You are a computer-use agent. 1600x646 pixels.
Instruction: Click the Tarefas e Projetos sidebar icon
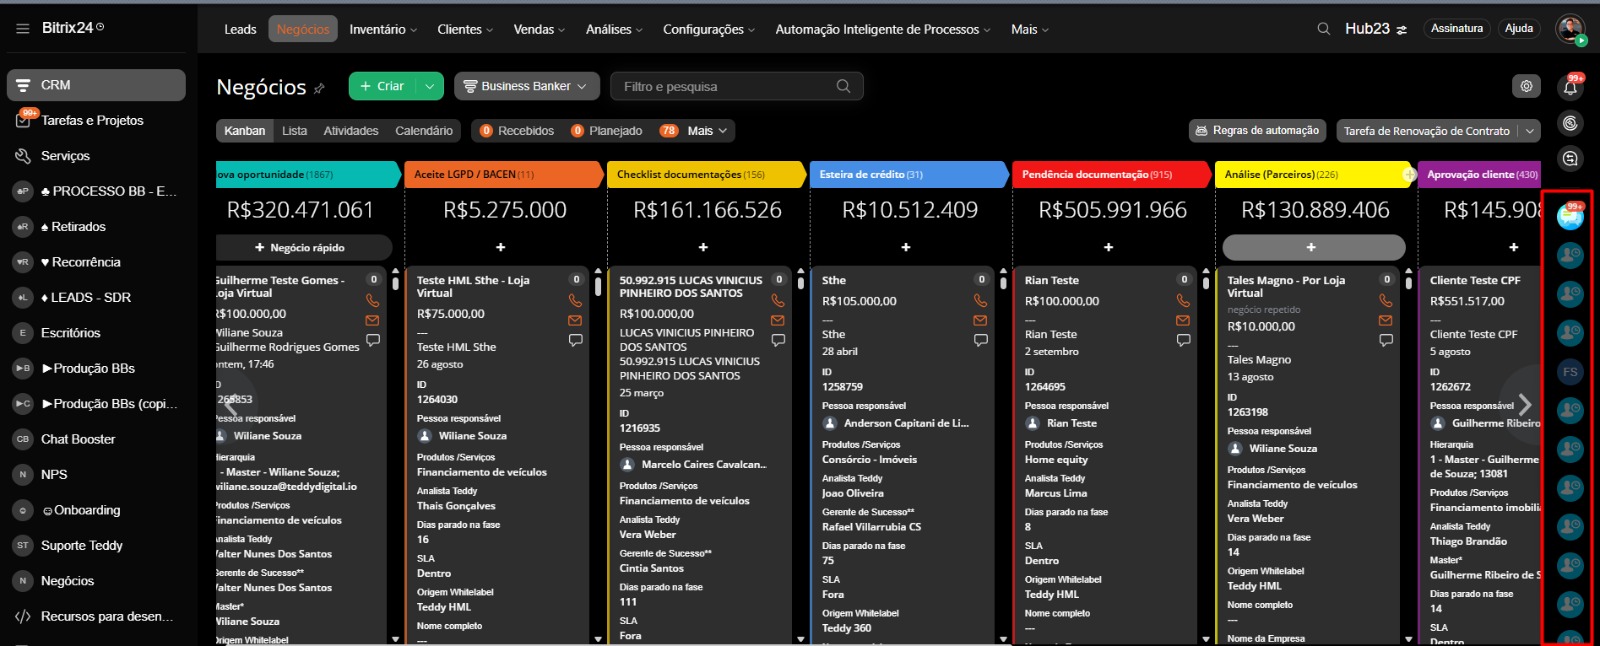point(23,120)
